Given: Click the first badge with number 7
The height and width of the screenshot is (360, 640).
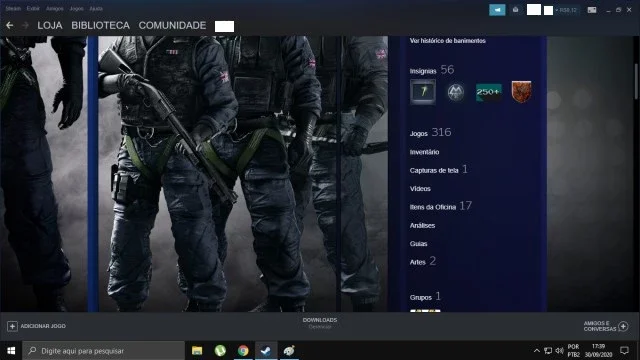Looking at the screenshot, I should coord(423,92).
